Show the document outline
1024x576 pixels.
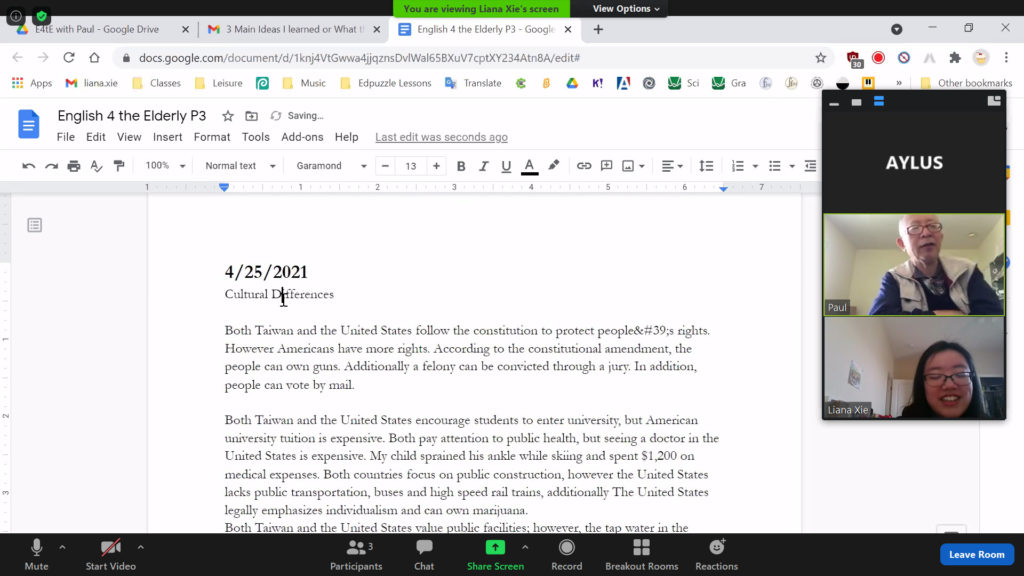tap(35, 225)
